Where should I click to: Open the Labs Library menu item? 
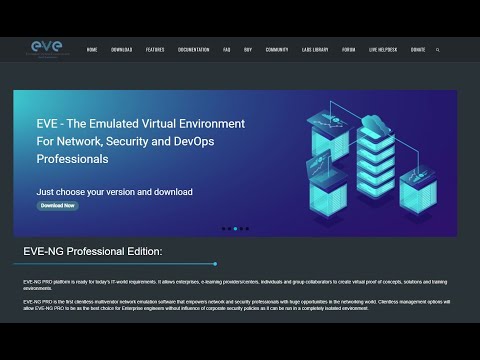[315, 50]
